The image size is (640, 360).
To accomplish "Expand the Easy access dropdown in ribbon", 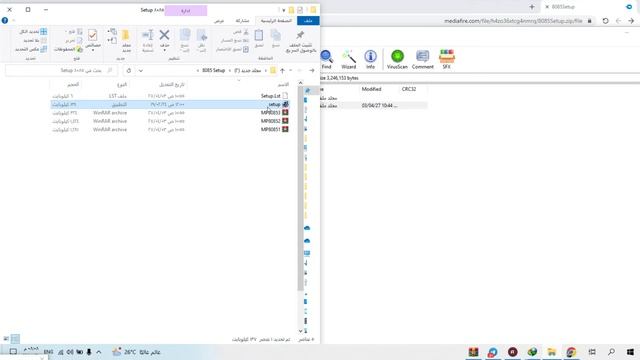I will 111,40.
